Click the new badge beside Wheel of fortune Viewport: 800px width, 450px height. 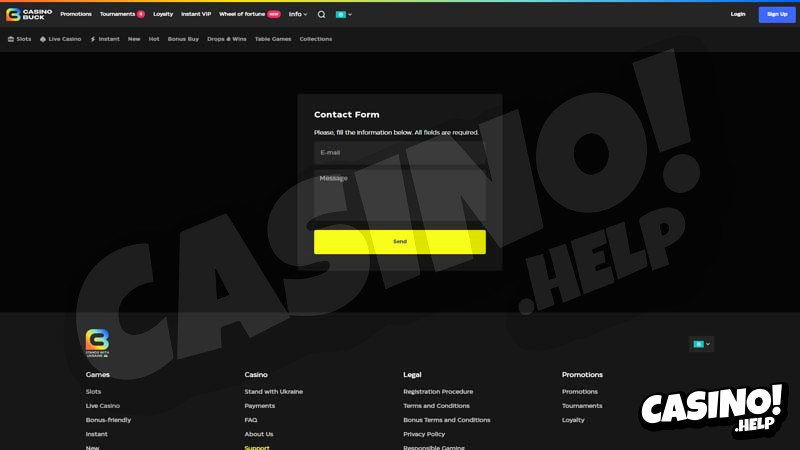(273, 14)
